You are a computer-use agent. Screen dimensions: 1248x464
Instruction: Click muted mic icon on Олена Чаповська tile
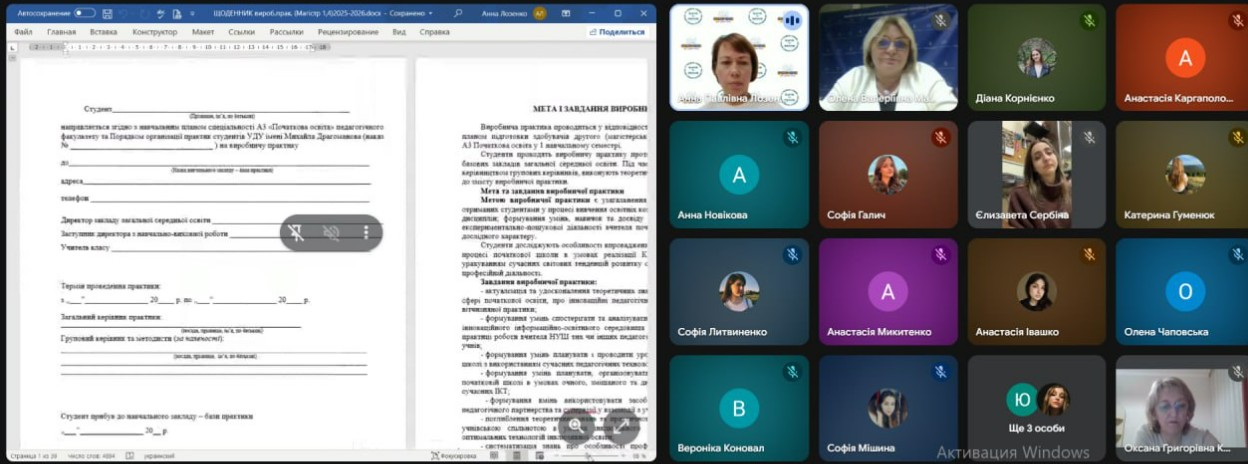(1238, 255)
